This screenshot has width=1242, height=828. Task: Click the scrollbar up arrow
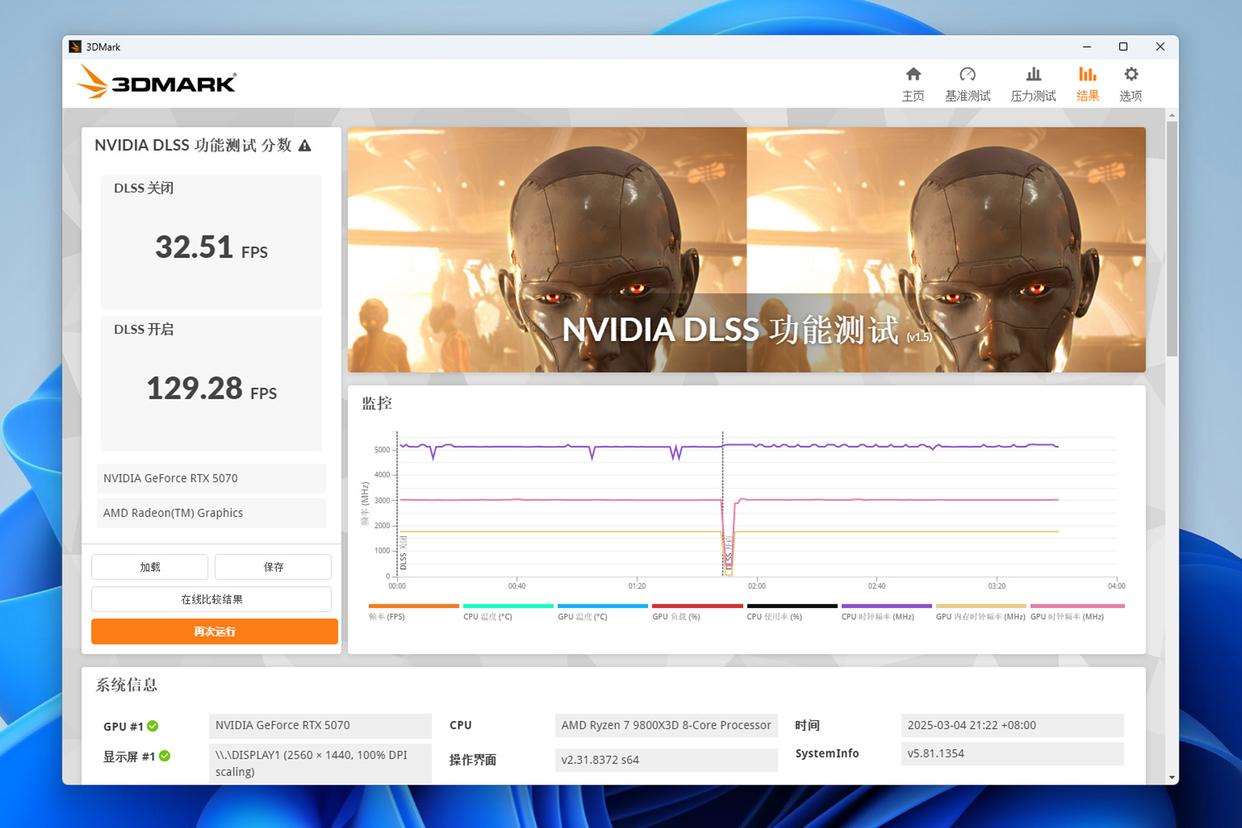coord(1172,116)
